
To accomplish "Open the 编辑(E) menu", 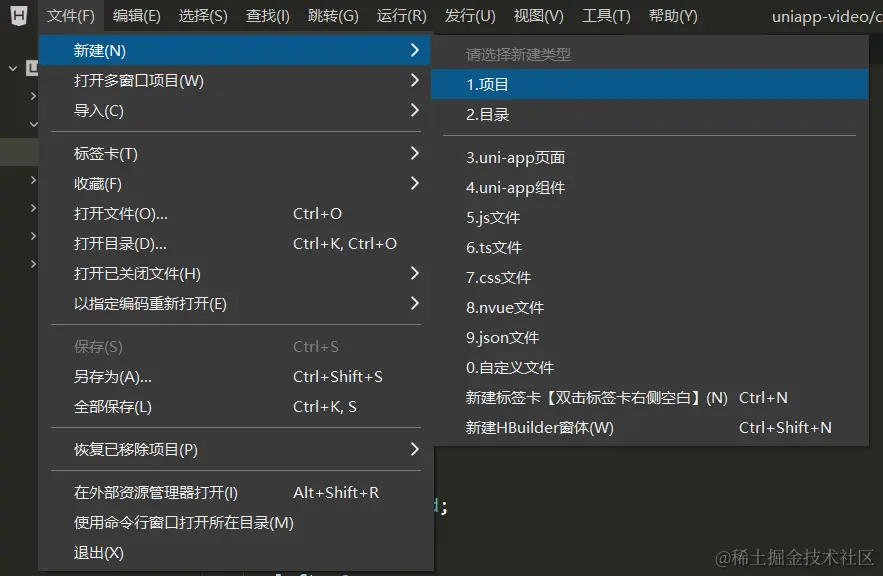I will (136, 16).
